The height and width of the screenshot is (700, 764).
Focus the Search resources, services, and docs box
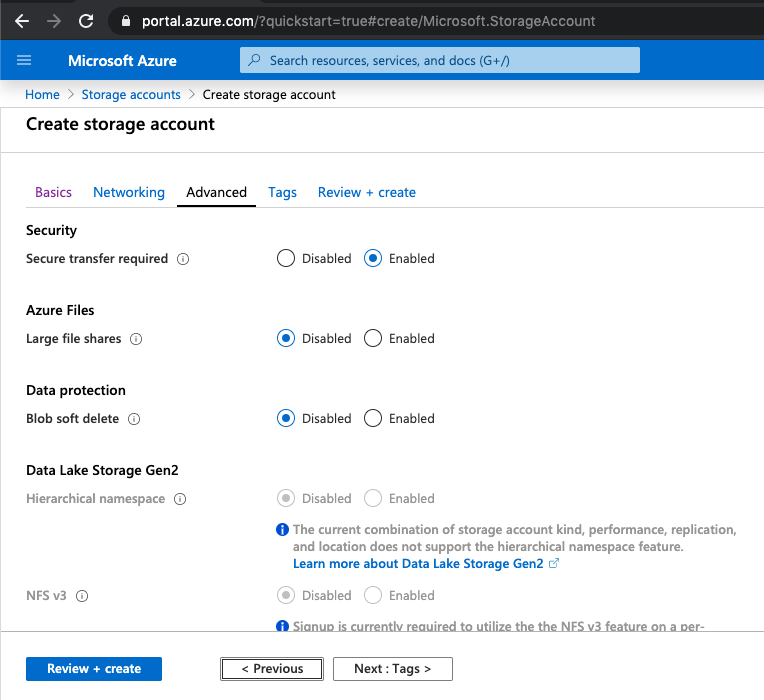[439, 60]
